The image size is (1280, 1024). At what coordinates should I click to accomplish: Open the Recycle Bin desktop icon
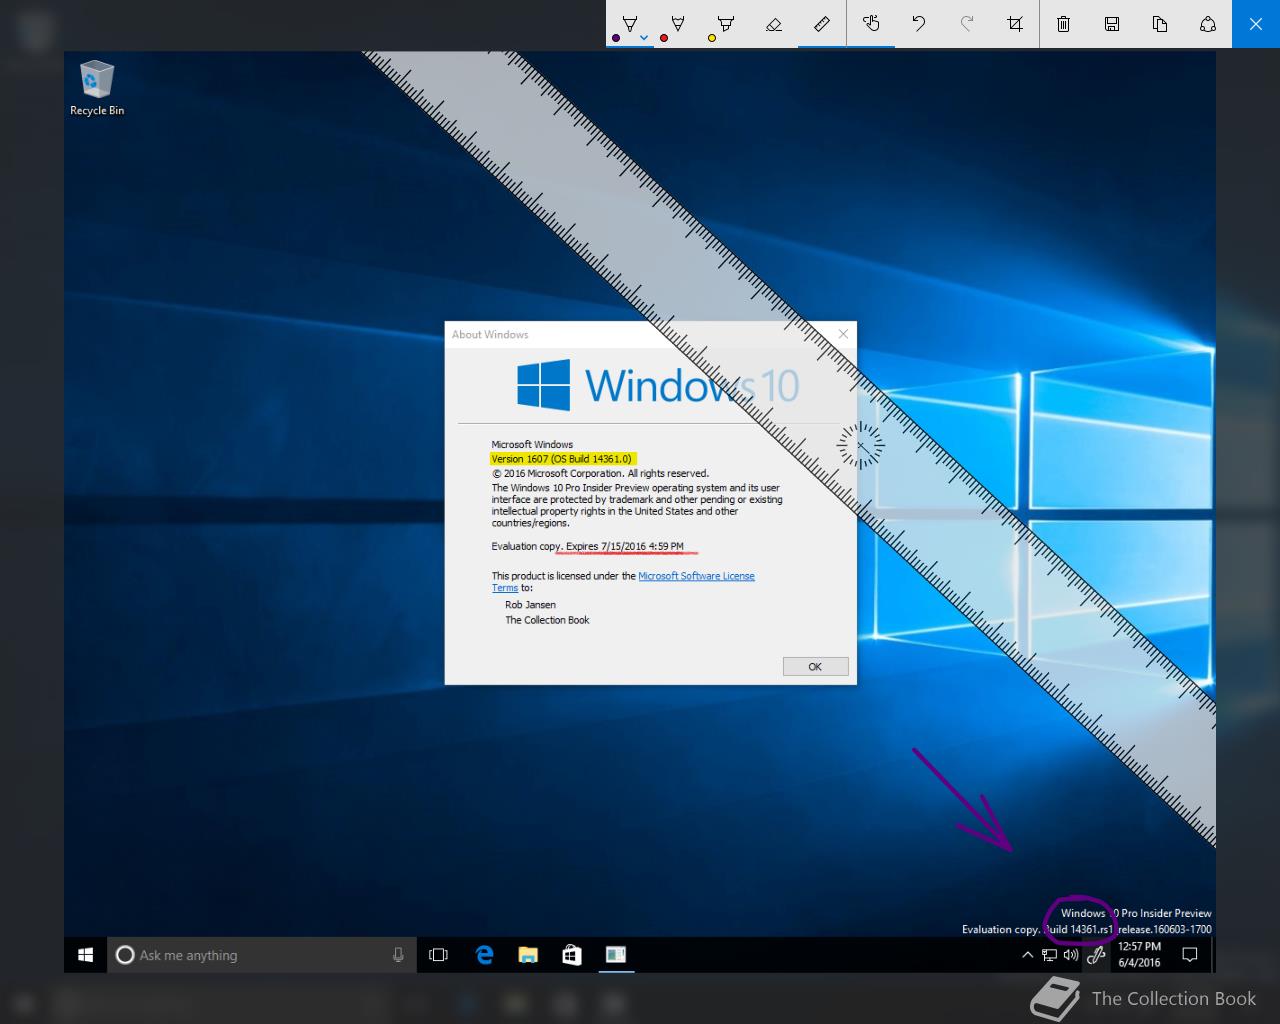point(97,89)
